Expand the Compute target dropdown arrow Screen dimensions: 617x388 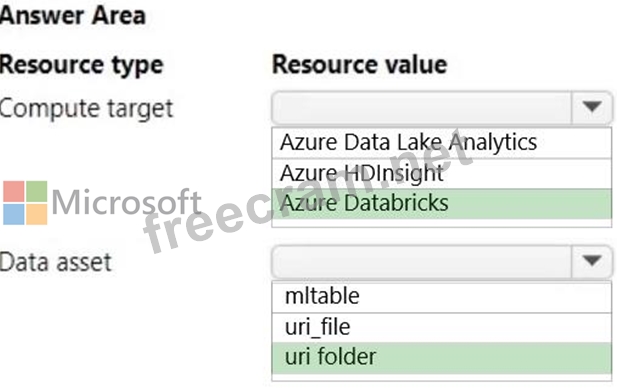pyautogui.click(x=592, y=107)
